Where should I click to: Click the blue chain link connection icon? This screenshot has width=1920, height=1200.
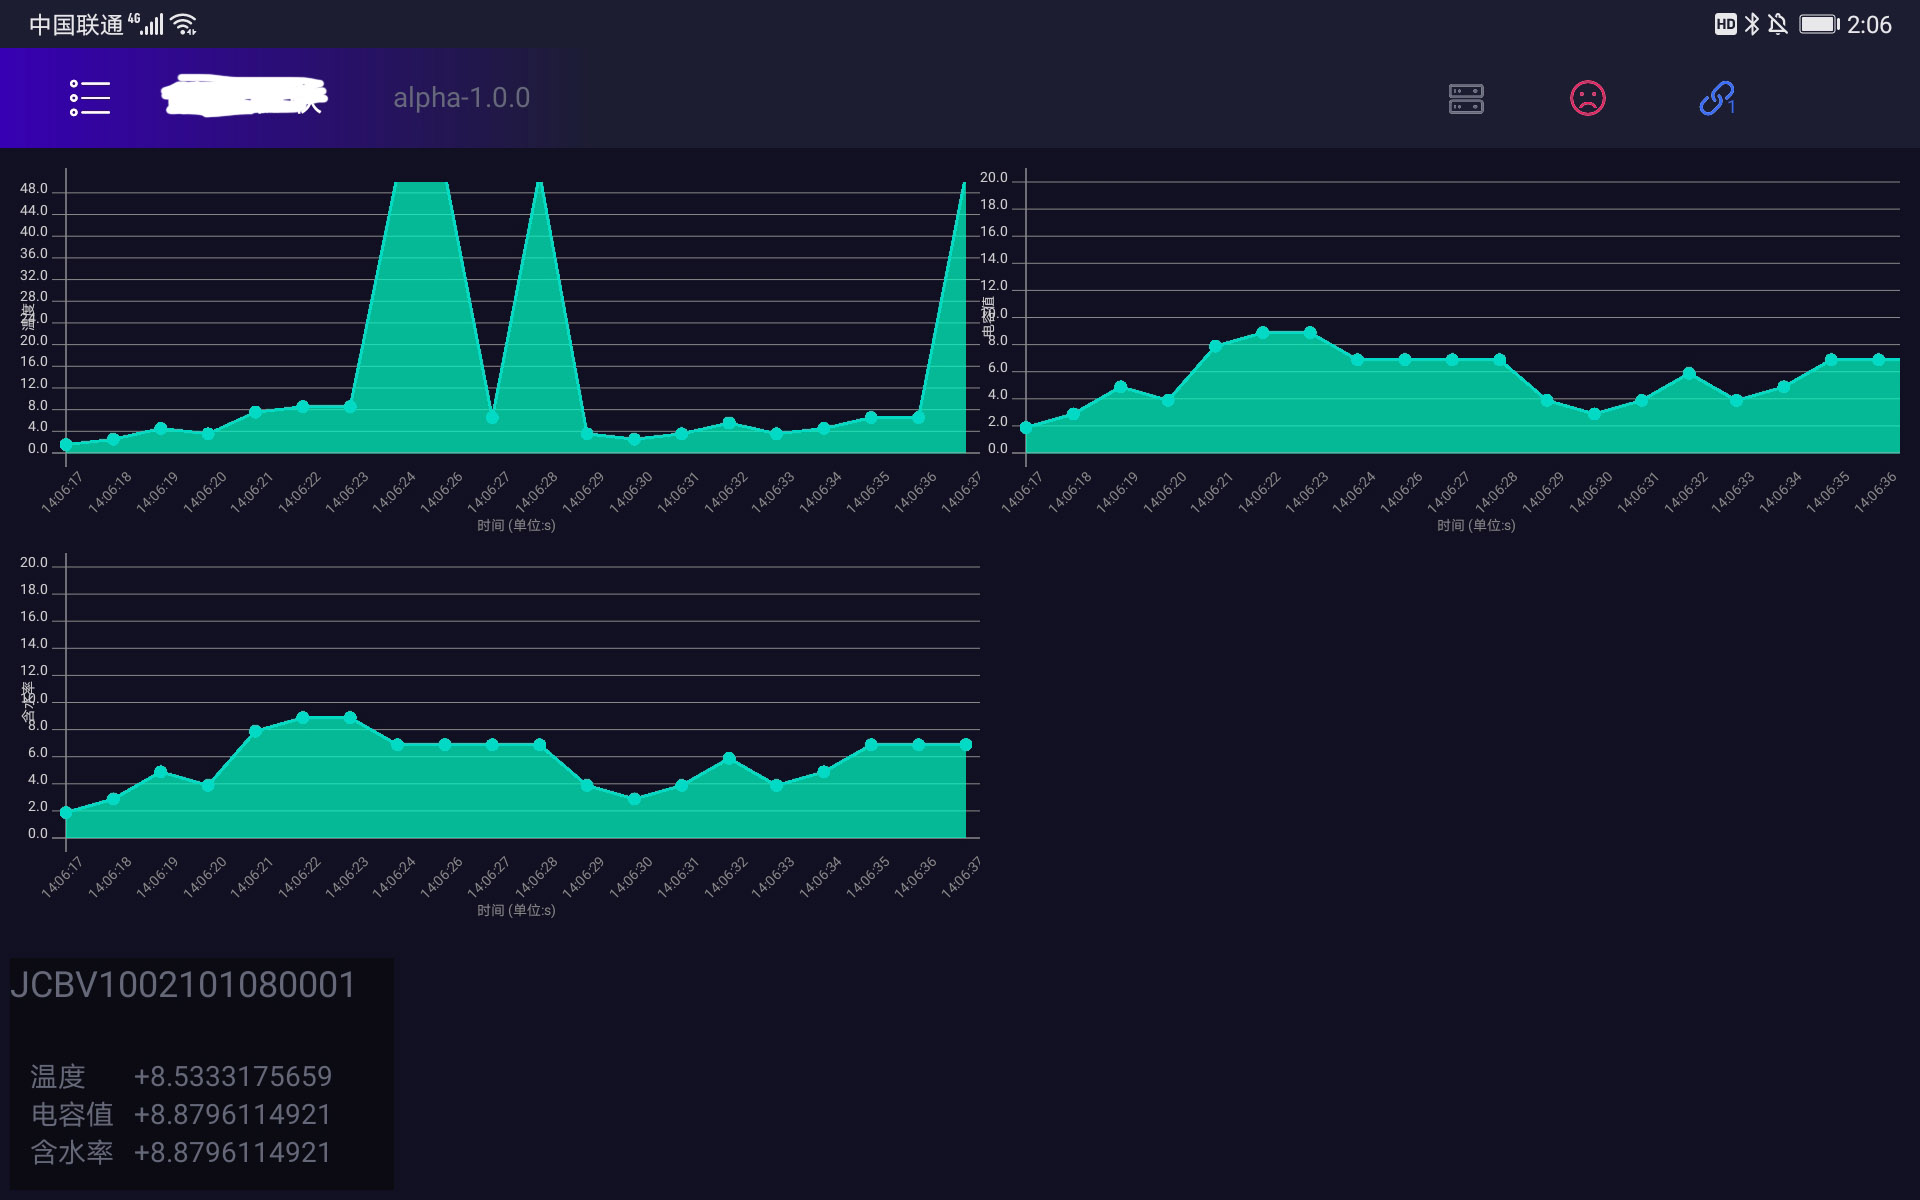coord(1716,98)
